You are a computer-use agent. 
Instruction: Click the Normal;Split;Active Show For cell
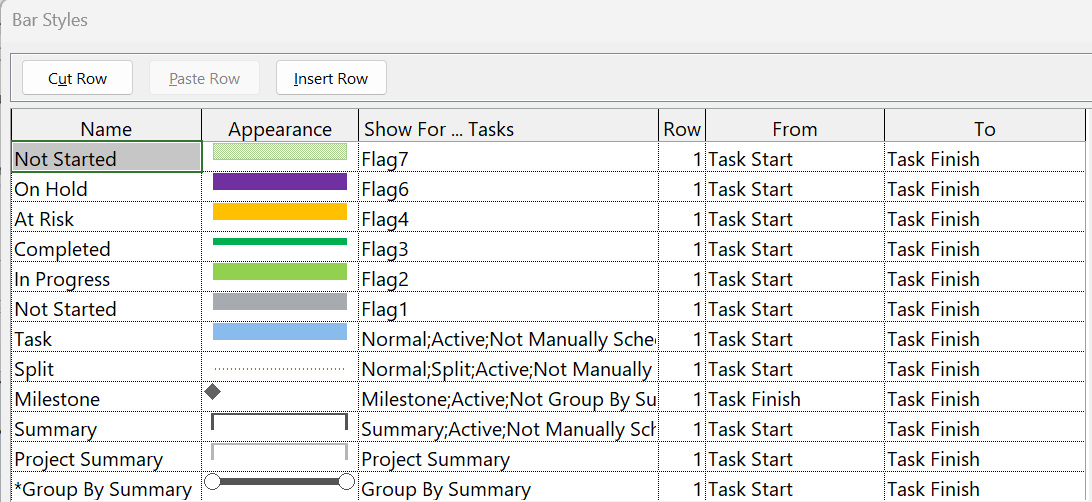point(508,368)
